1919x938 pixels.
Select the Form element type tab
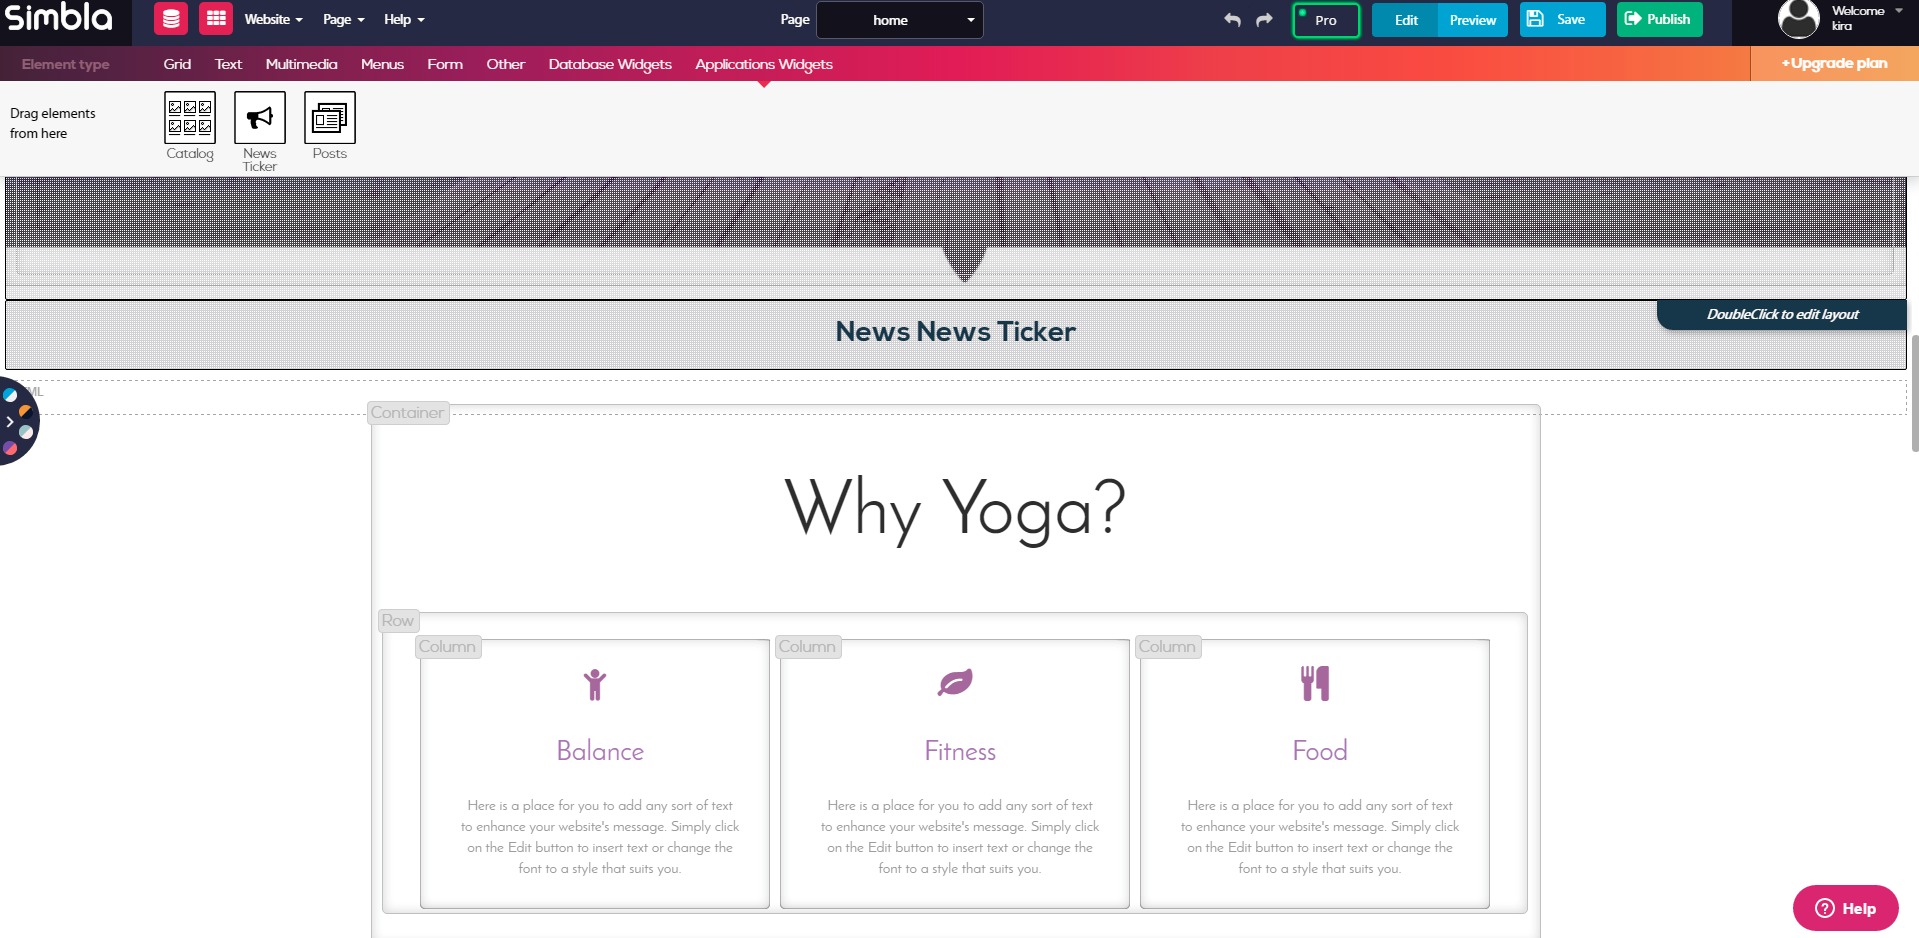[445, 64]
